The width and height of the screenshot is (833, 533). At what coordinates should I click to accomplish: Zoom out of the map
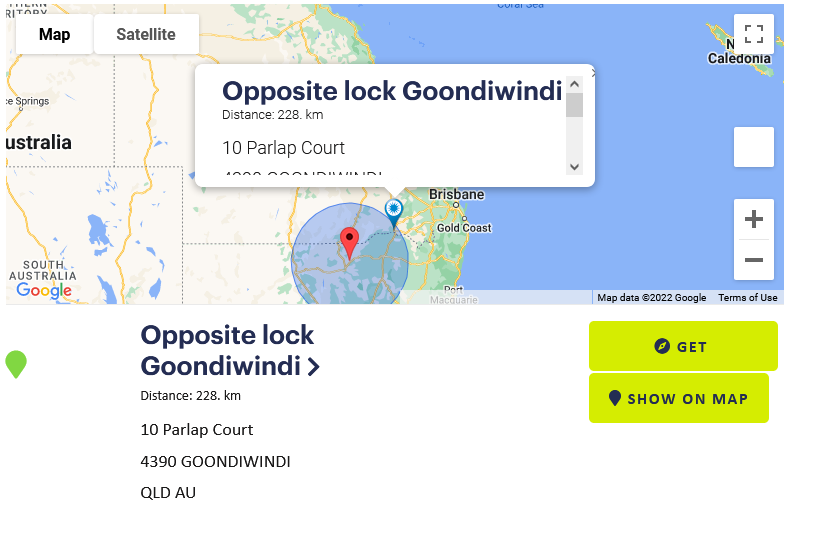pyautogui.click(x=753, y=260)
